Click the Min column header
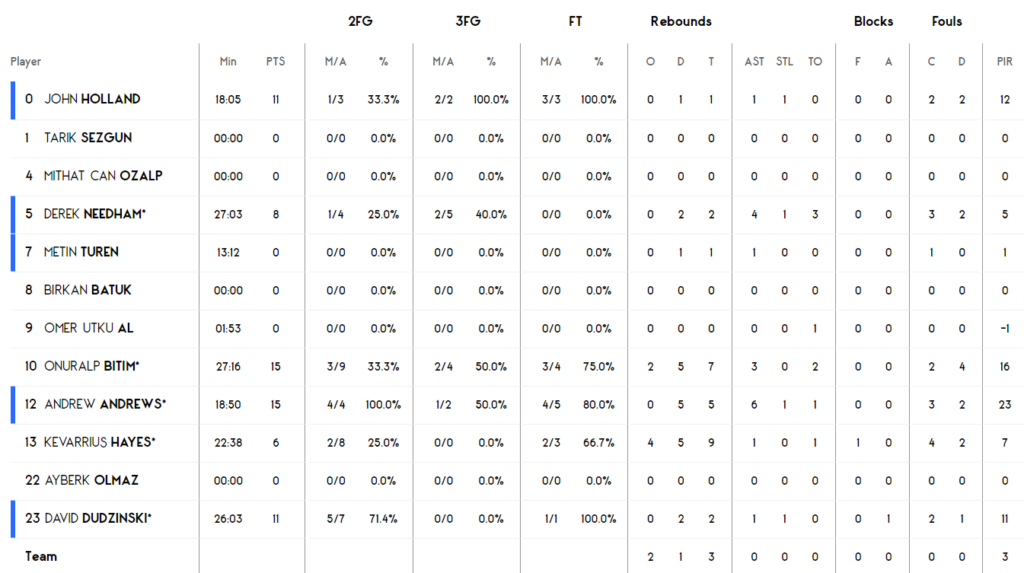 tap(228, 61)
